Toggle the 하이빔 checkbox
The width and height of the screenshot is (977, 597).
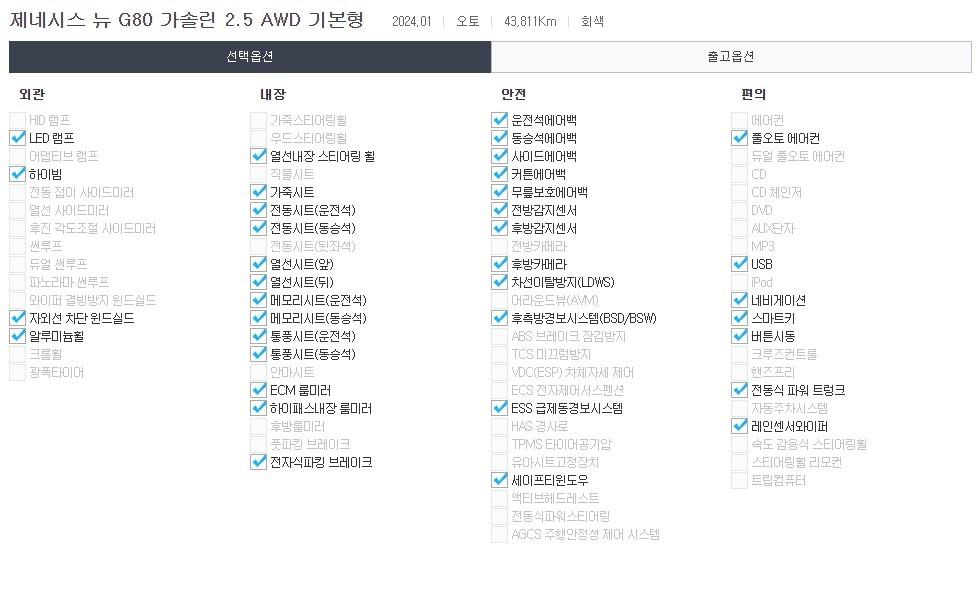tap(17, 174)
